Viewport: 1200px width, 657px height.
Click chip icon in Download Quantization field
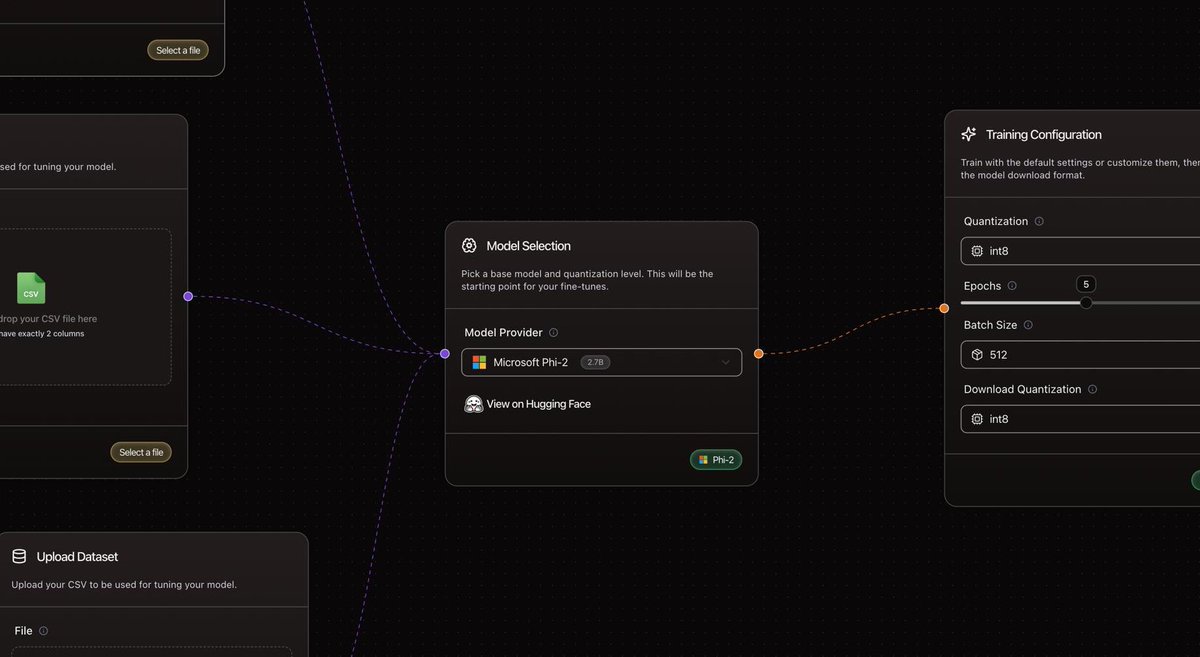(x=977, y=419)
